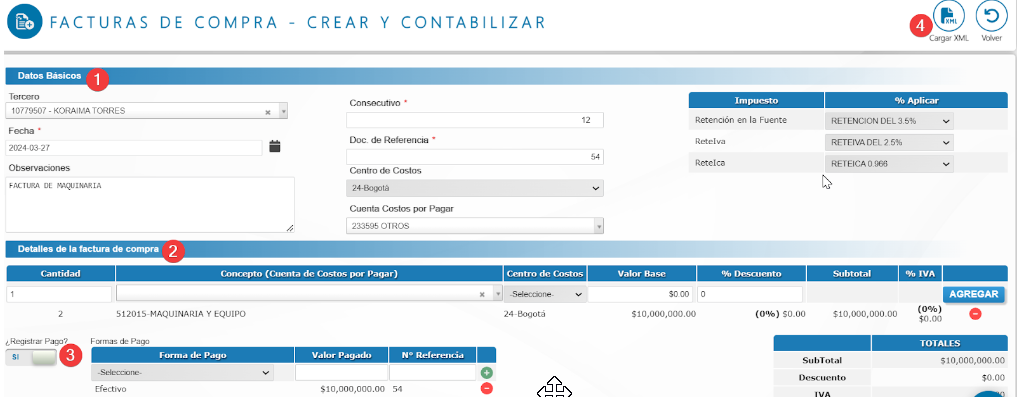
Task: Expand the Cuenta Costos por Pagar selector
Action: click(475, 226)
